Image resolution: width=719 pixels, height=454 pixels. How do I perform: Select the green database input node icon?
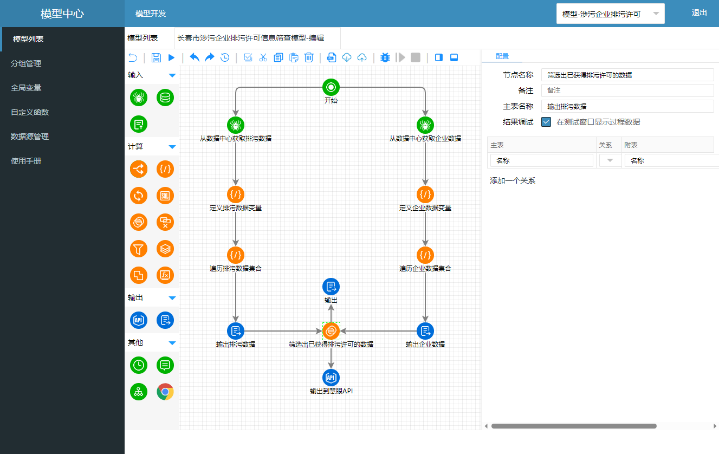tap(165, 97)
